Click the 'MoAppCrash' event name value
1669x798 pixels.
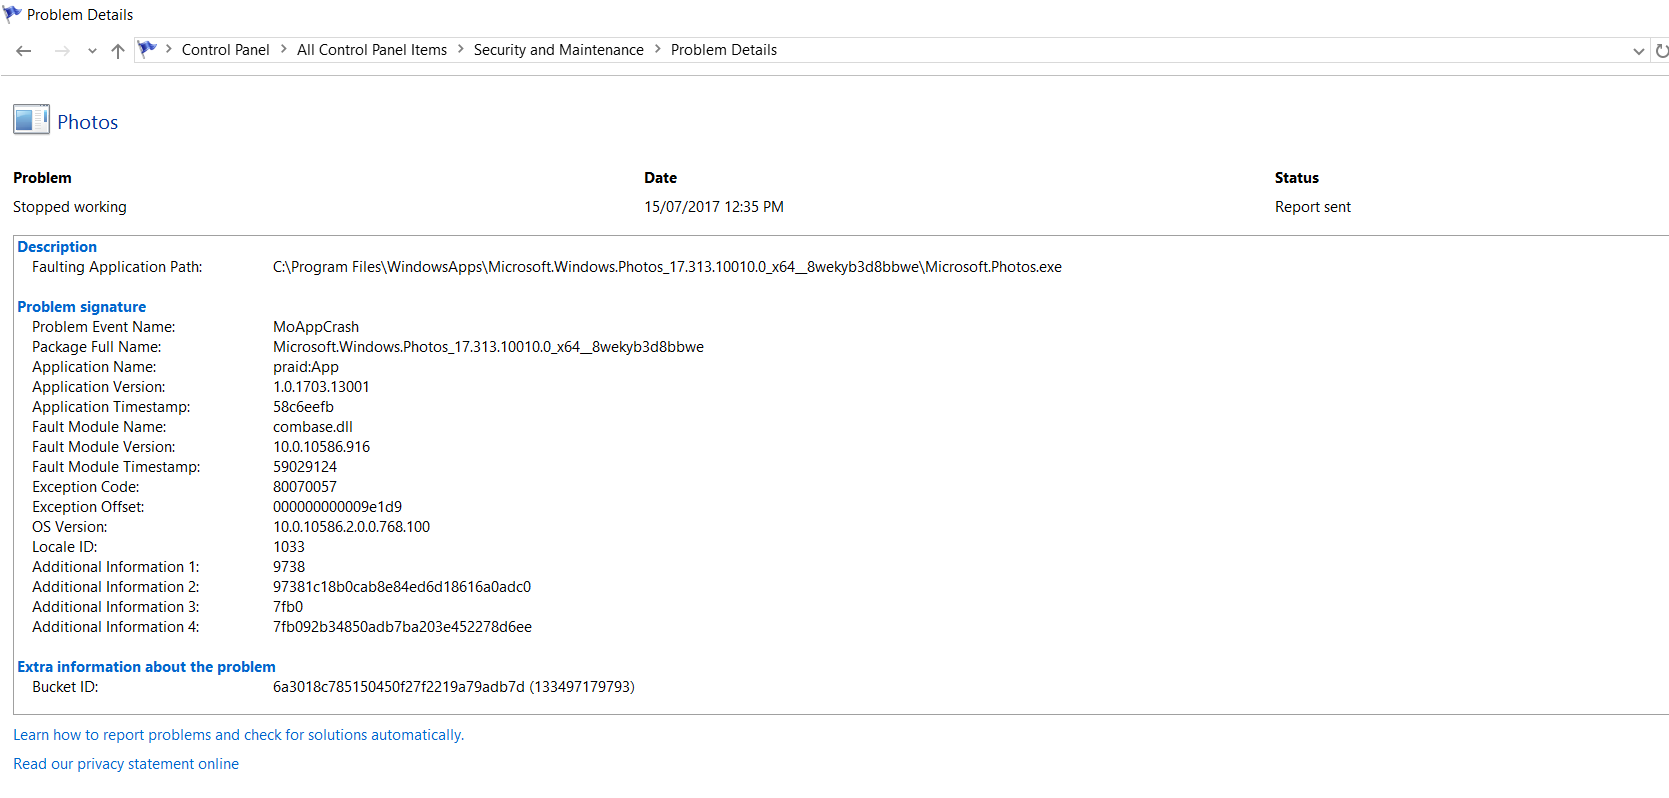pyautogui.click(x=316, y=327)
